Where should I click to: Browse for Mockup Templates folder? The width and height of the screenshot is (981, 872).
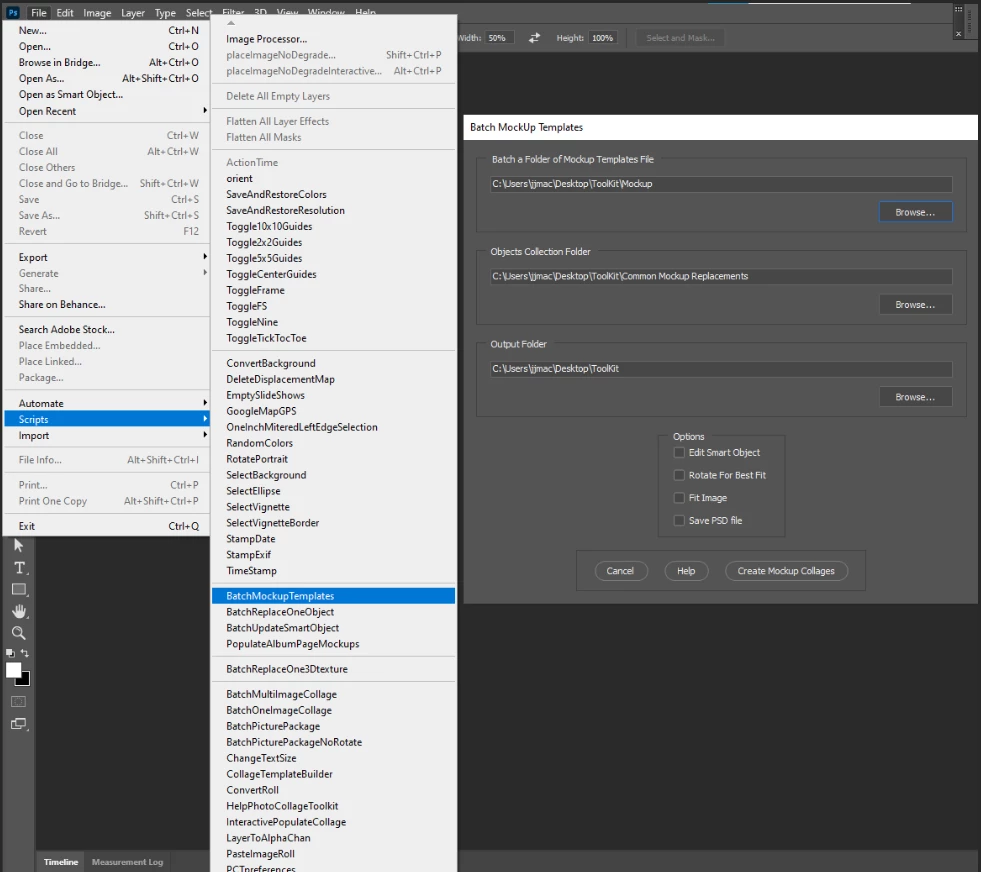915,212
